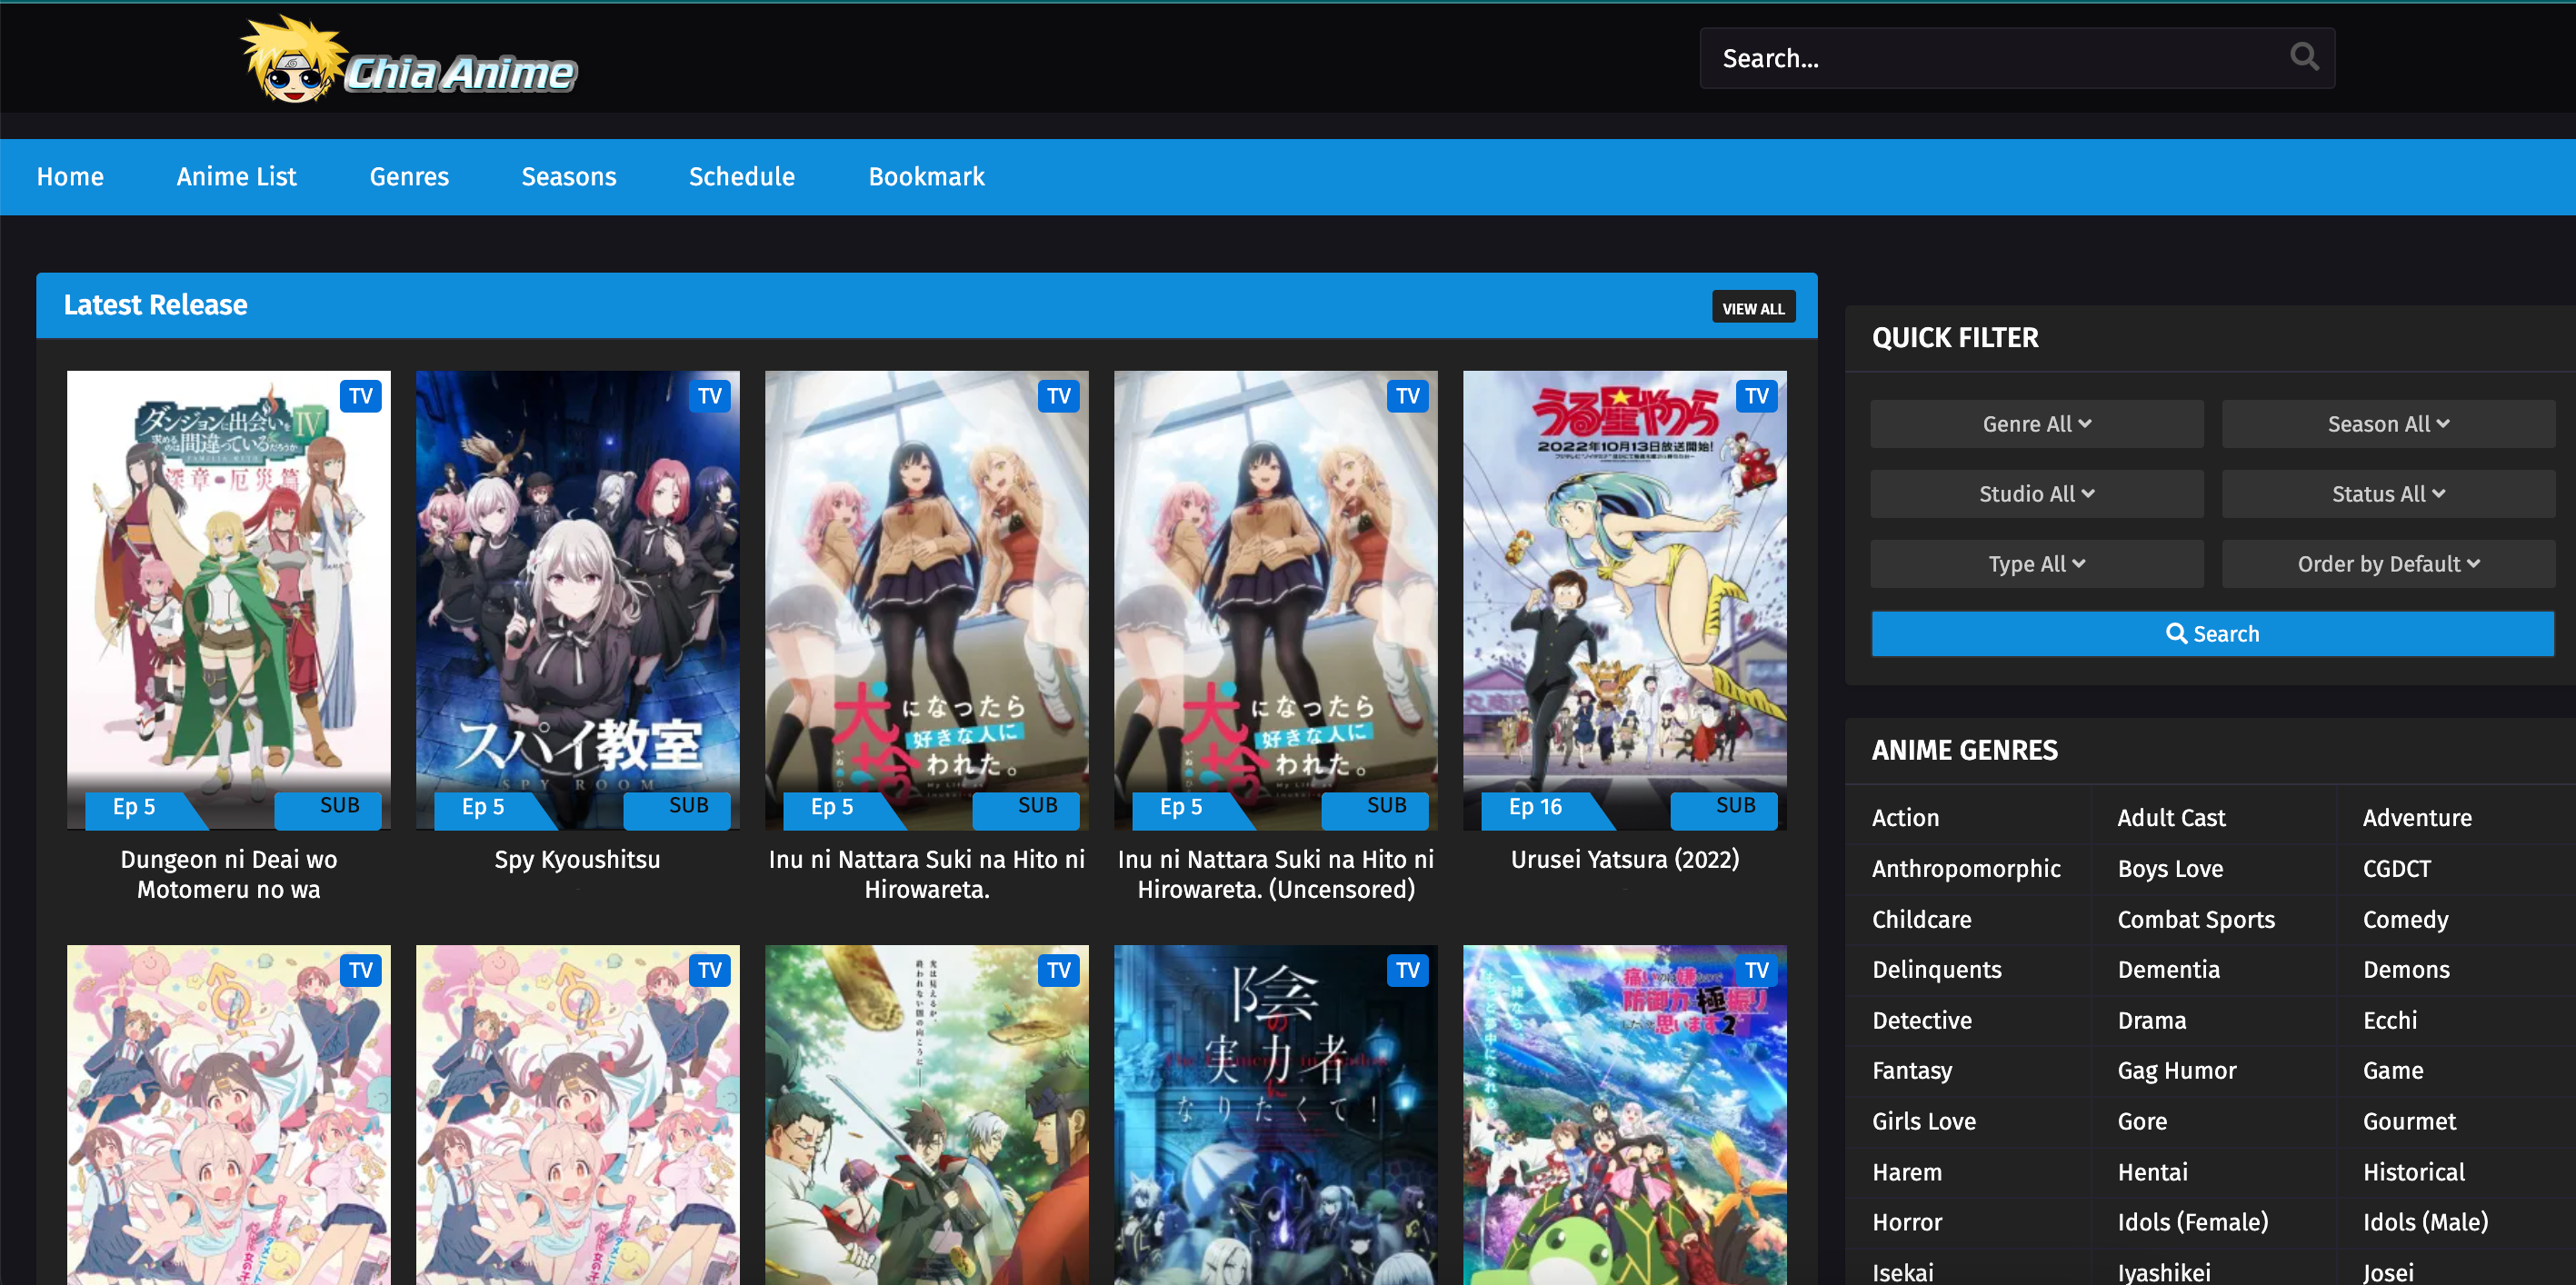Viewport: 2576px width, 1285px height.
Task: Click the Spy Kyoushitsu title link
Action: [577, 860]
